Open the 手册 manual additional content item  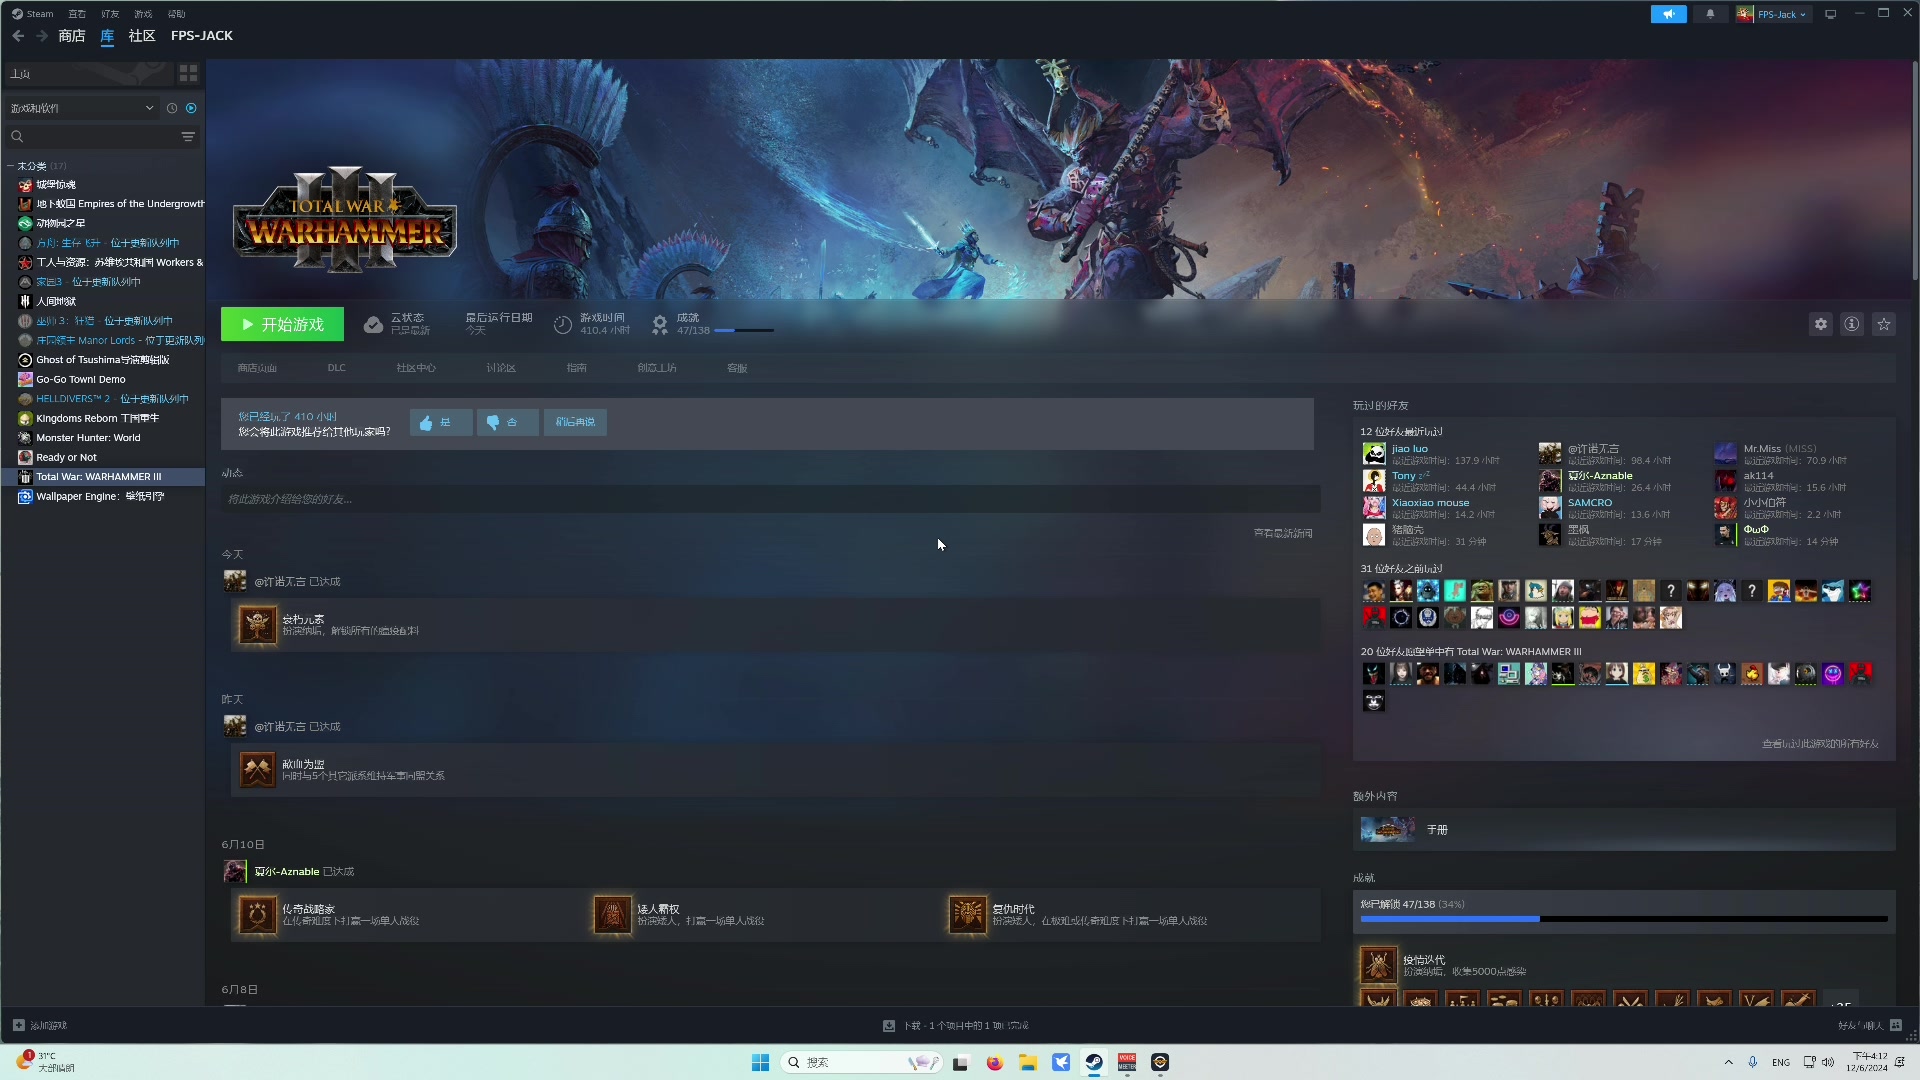pyautogui.click(x=1624, y=830)
